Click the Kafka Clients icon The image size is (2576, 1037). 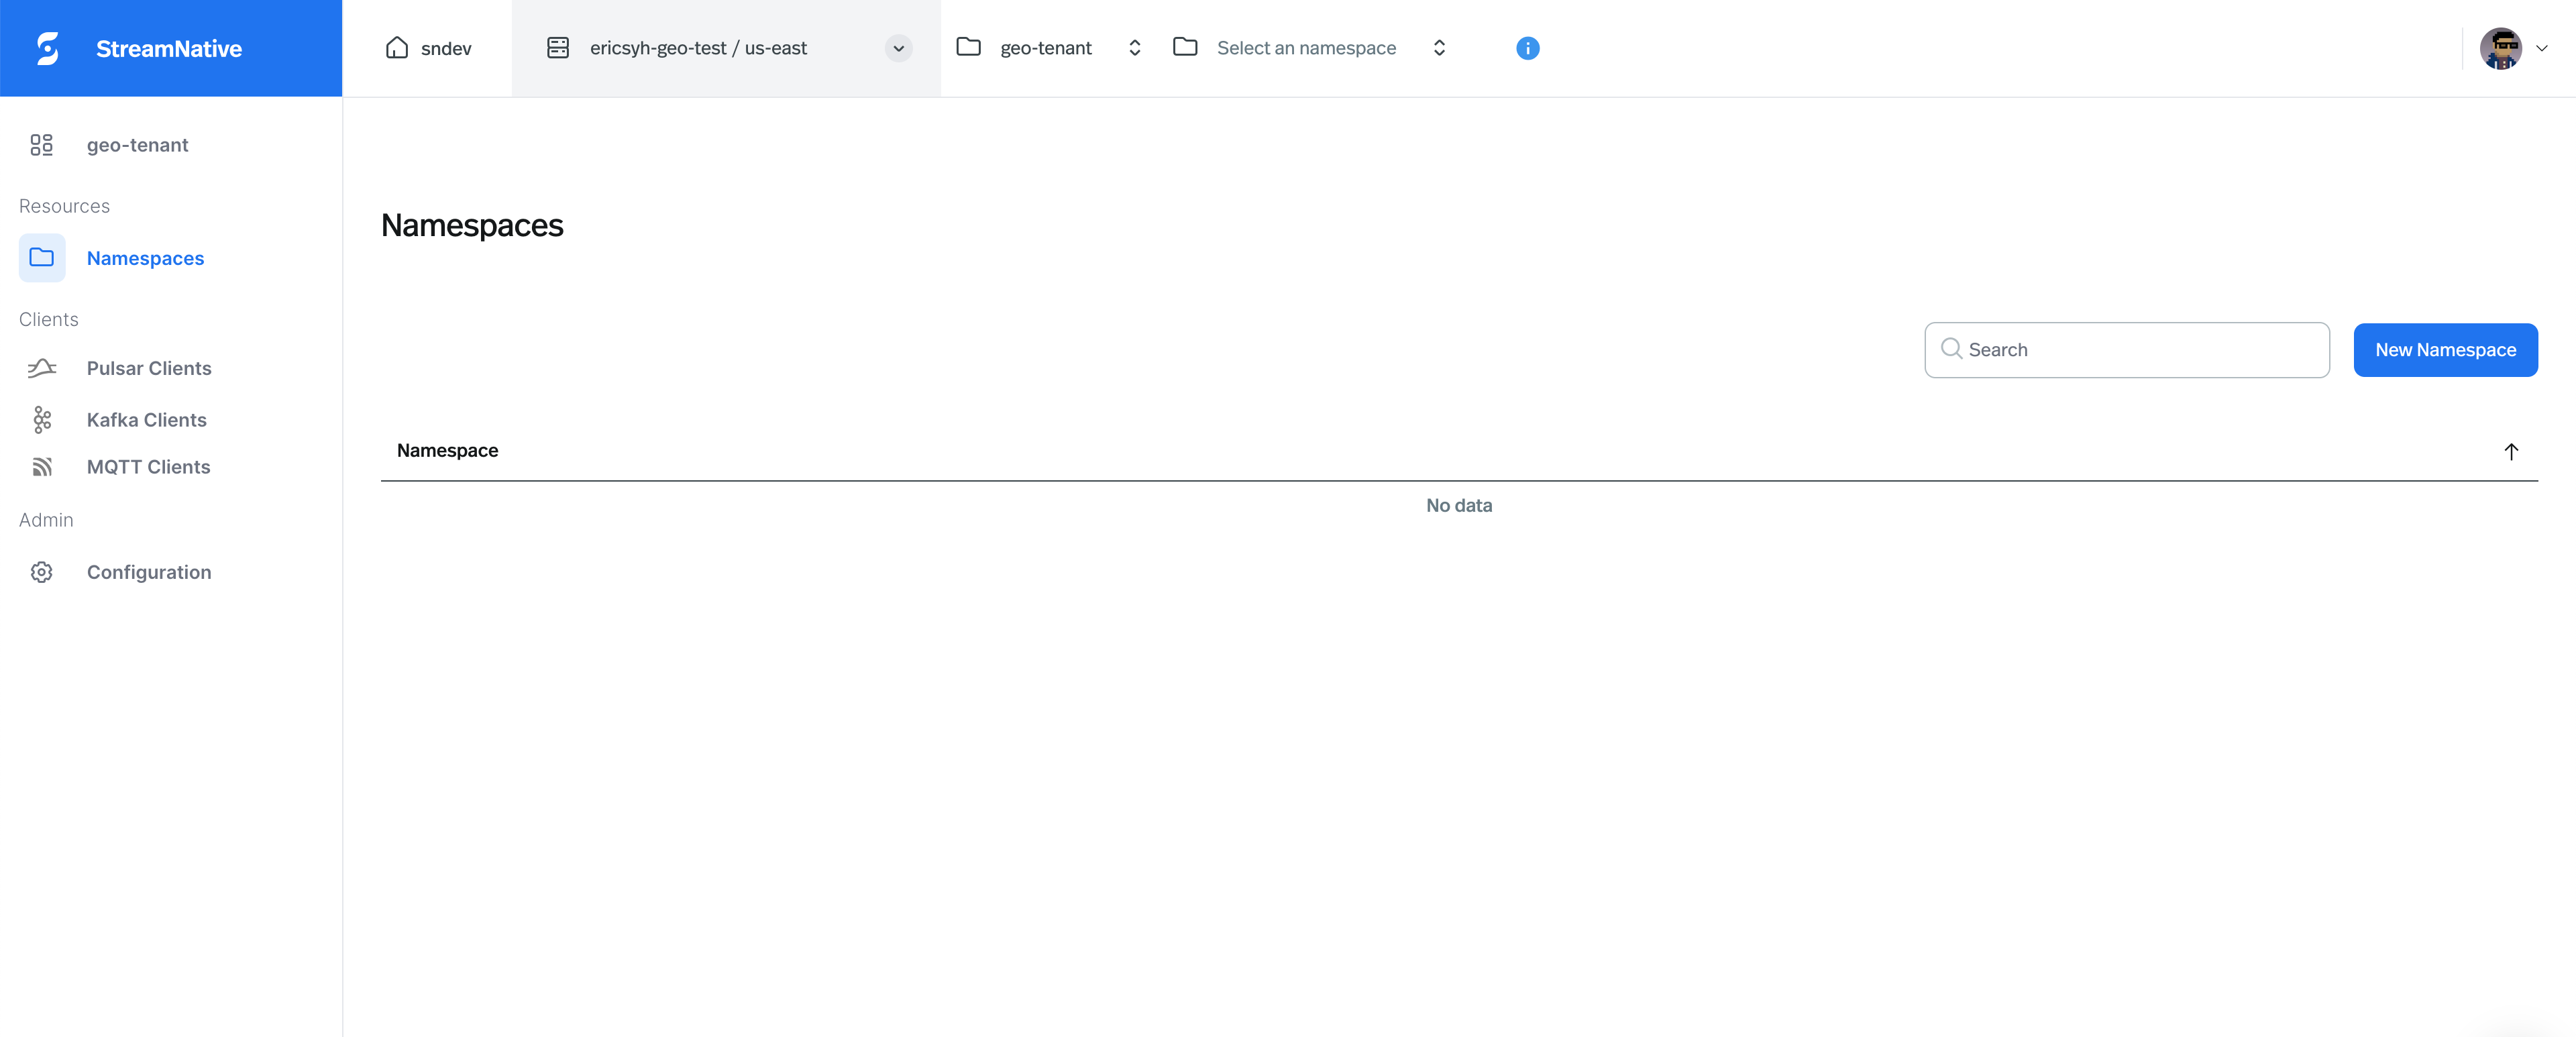[41, 420]
